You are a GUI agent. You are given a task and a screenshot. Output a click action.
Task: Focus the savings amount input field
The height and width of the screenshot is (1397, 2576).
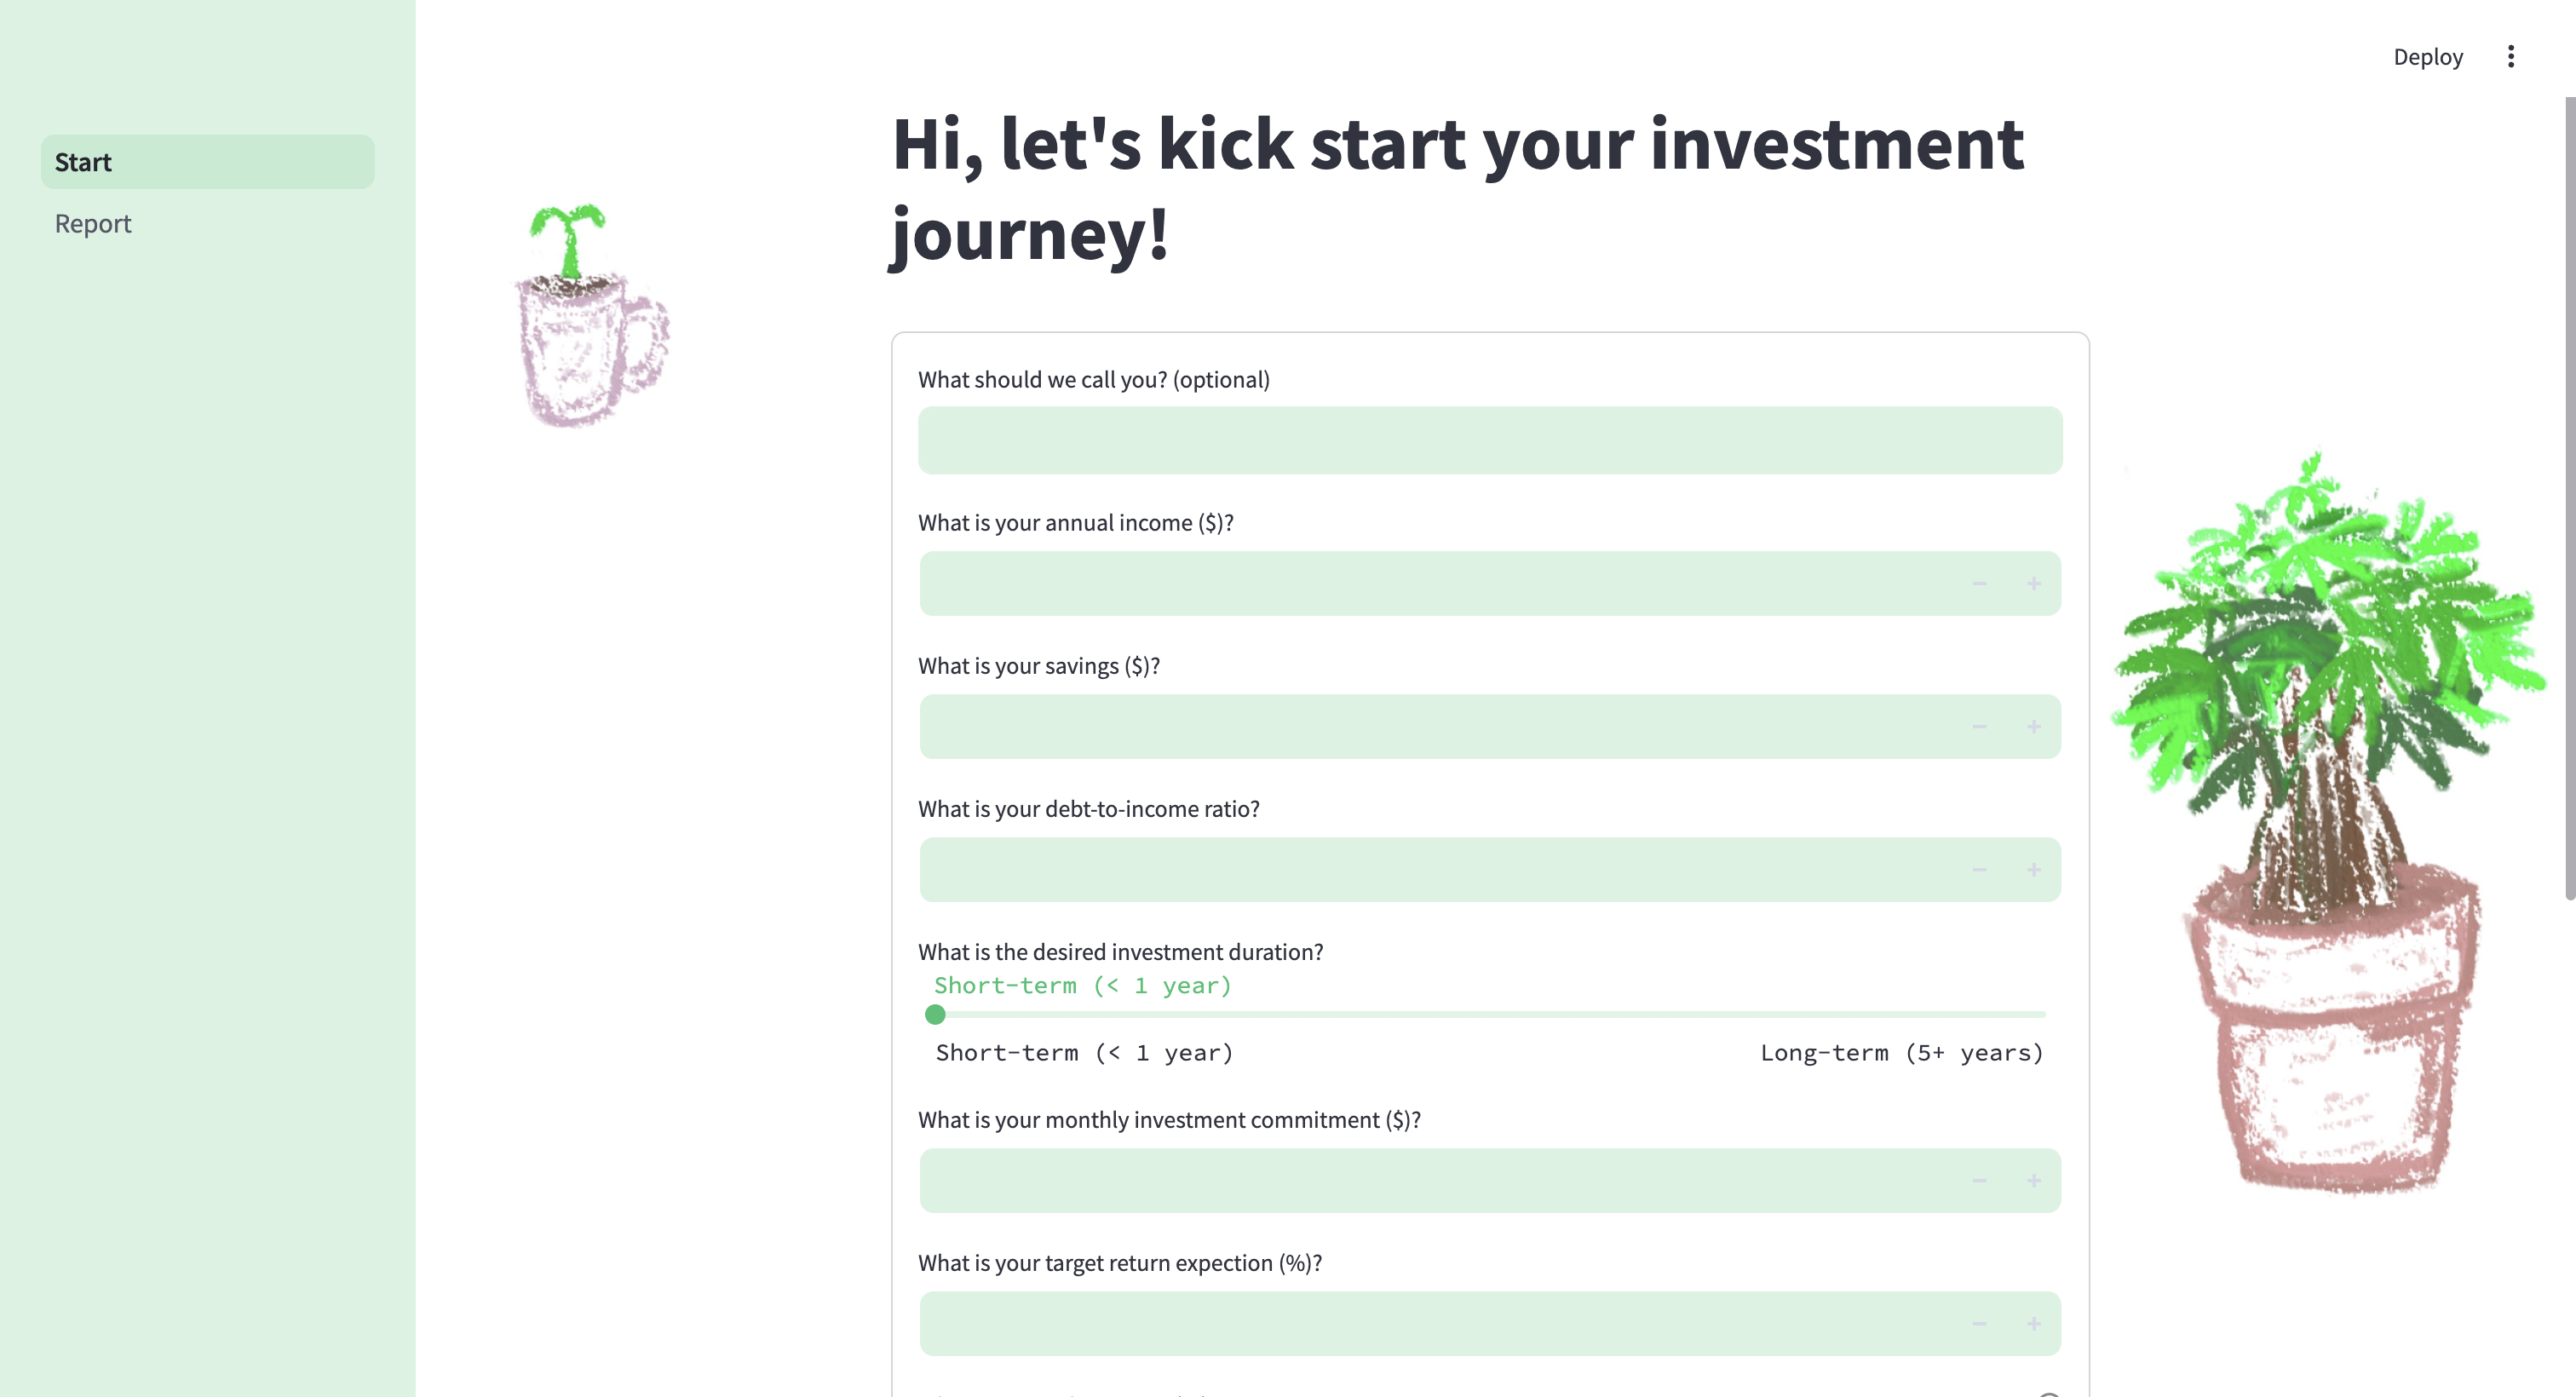pyautogui.click(x=1440, y=727)
